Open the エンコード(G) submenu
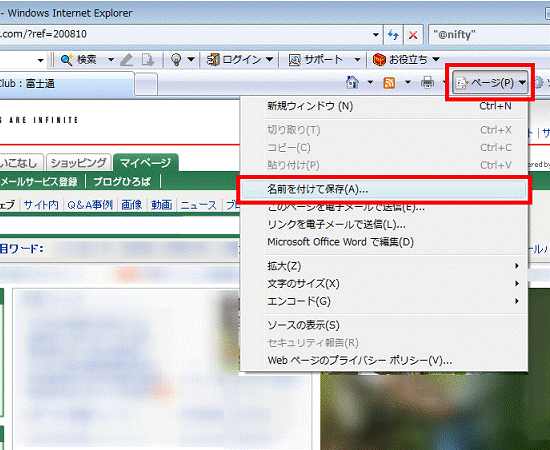Screen dimensions: 550x450 click(x=384, y=301)
